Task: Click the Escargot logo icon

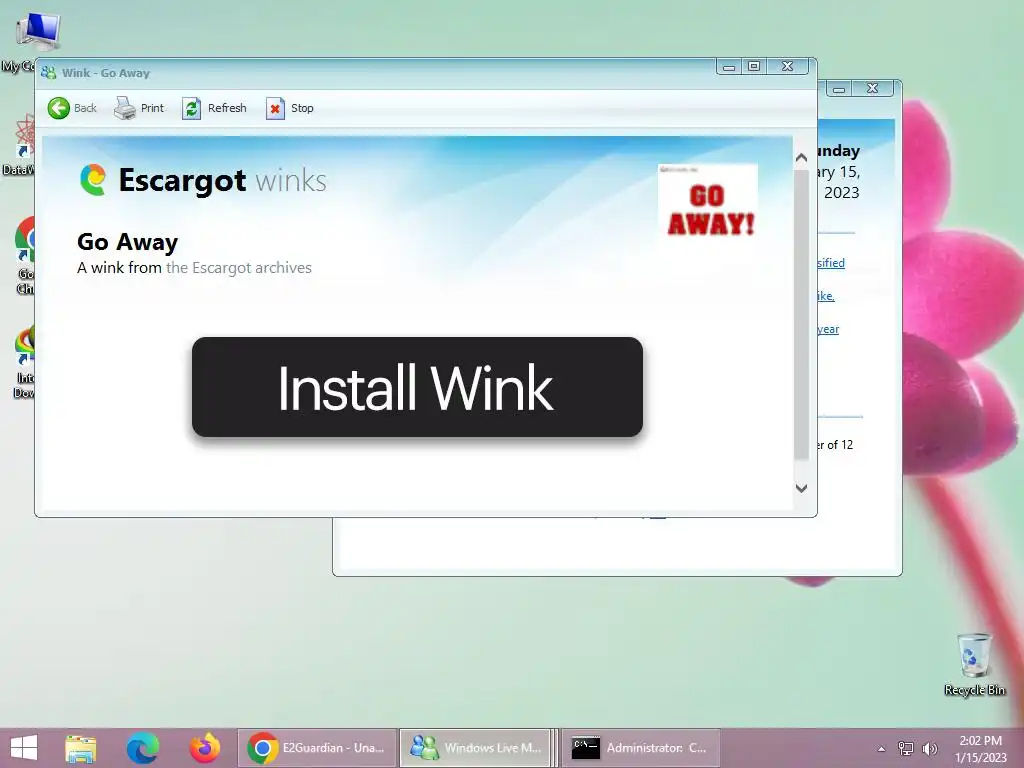Action: click(x=93, y=180)
